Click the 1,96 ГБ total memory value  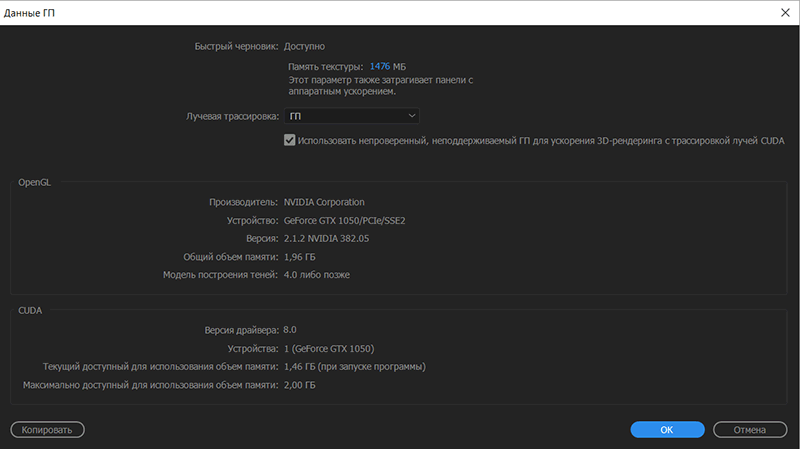pos(299,257)
